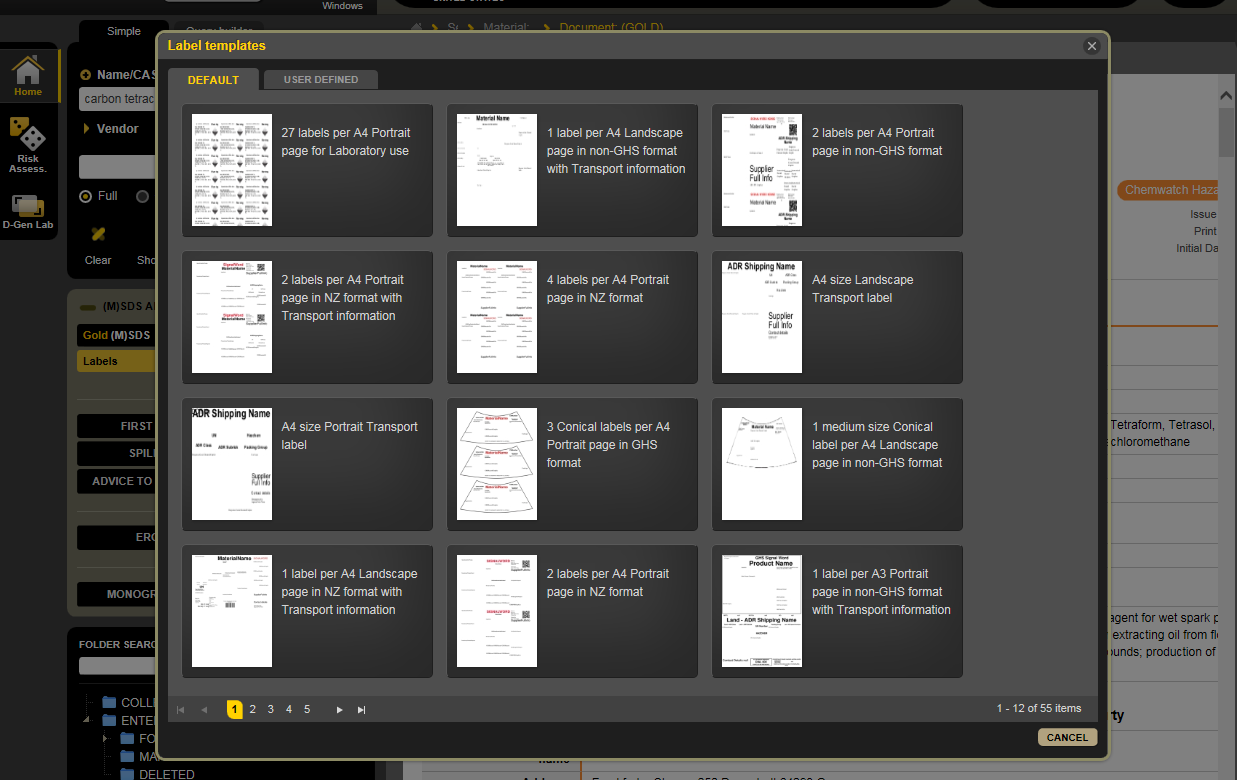The width and height of the screenshot is (1237, 780).
Task: Click the Chemwatch Haza... orange badge
Action: tap(1166, 190)
